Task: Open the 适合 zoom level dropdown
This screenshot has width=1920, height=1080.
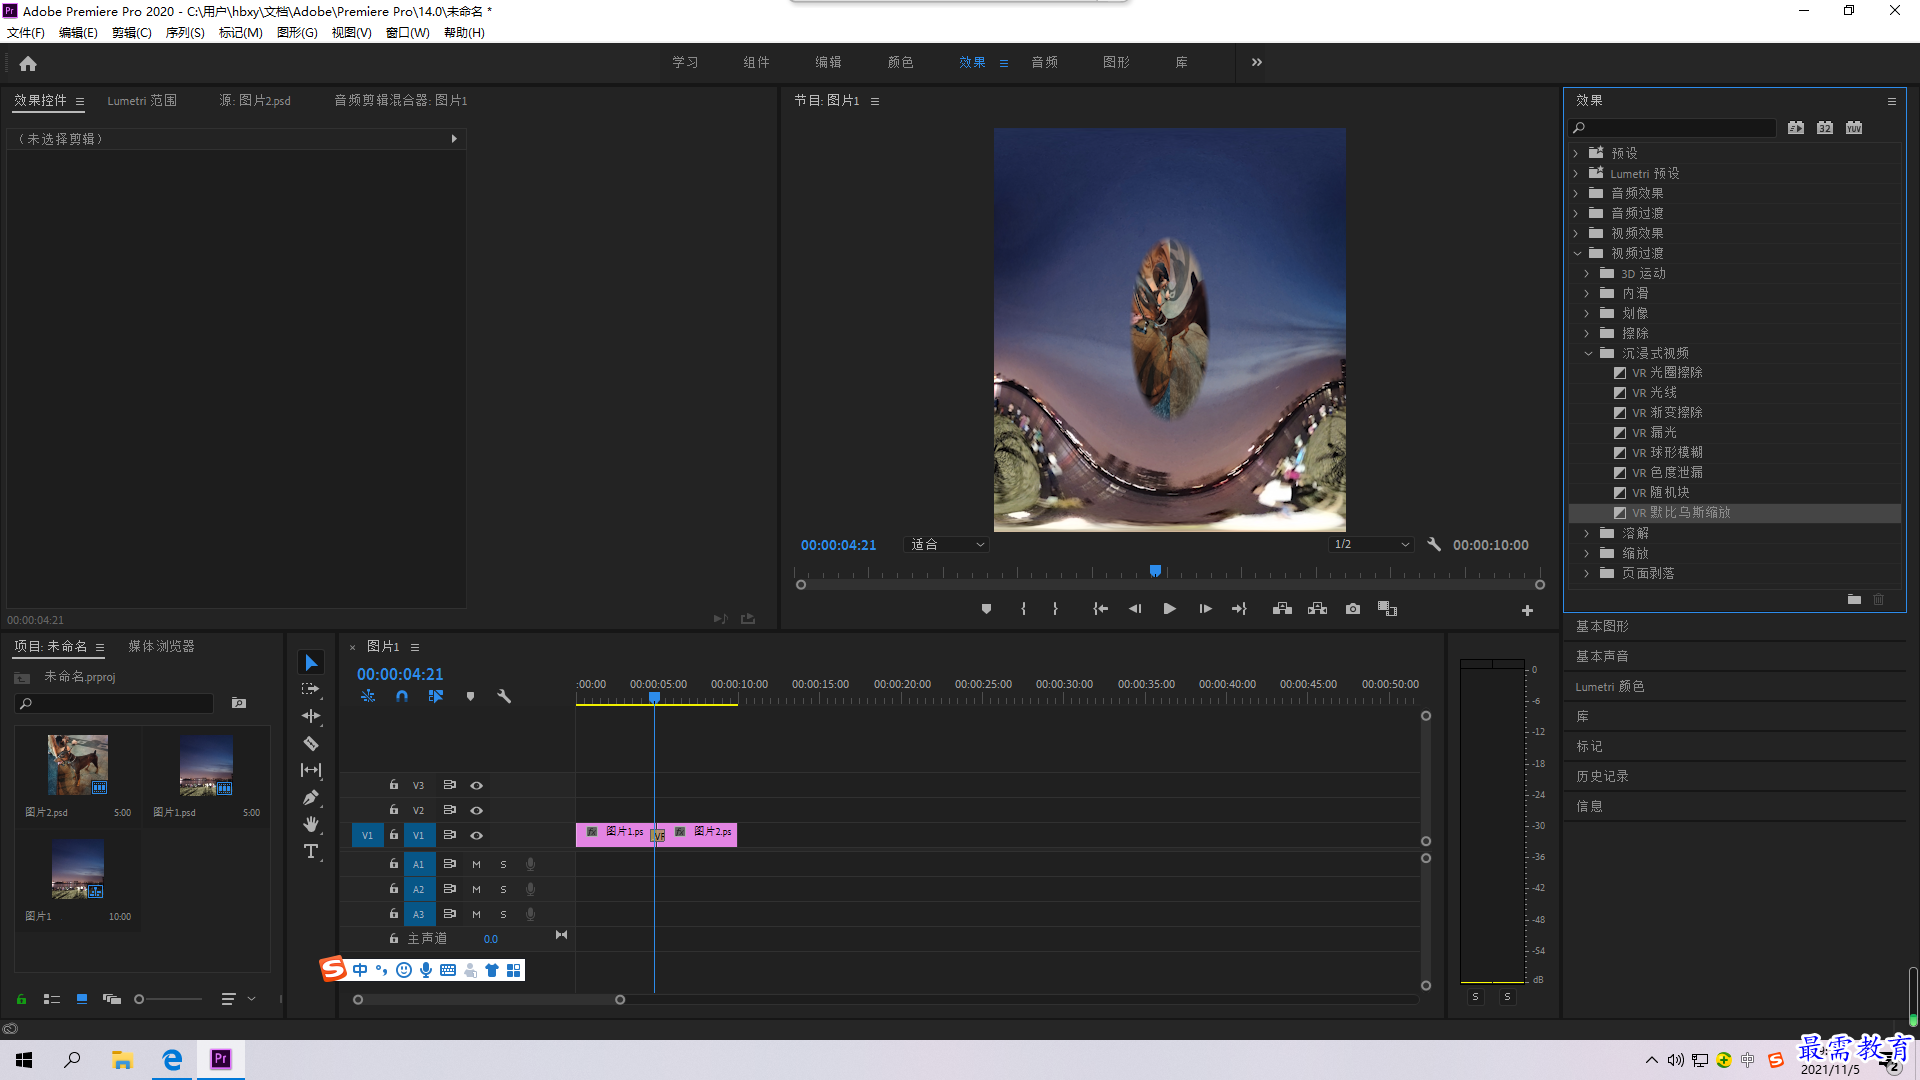Action: pyautogui.click(x=946, y=545)
